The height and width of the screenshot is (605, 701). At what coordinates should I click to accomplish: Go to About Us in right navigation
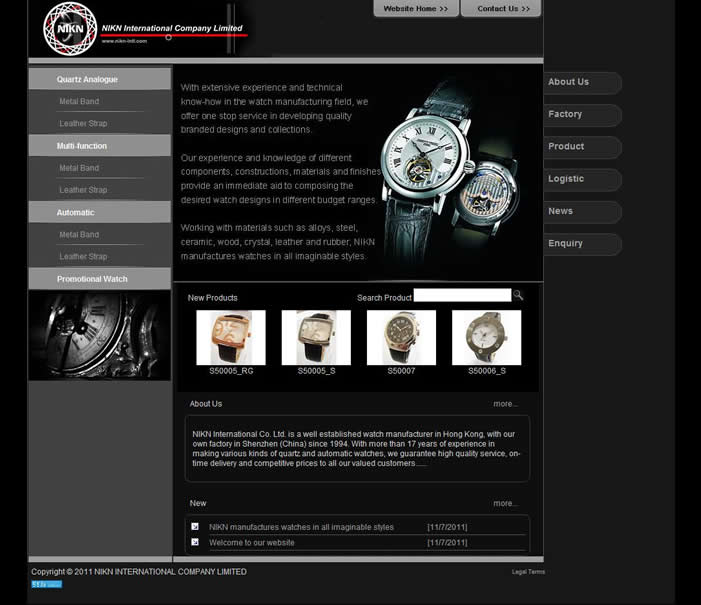[582, 82]
